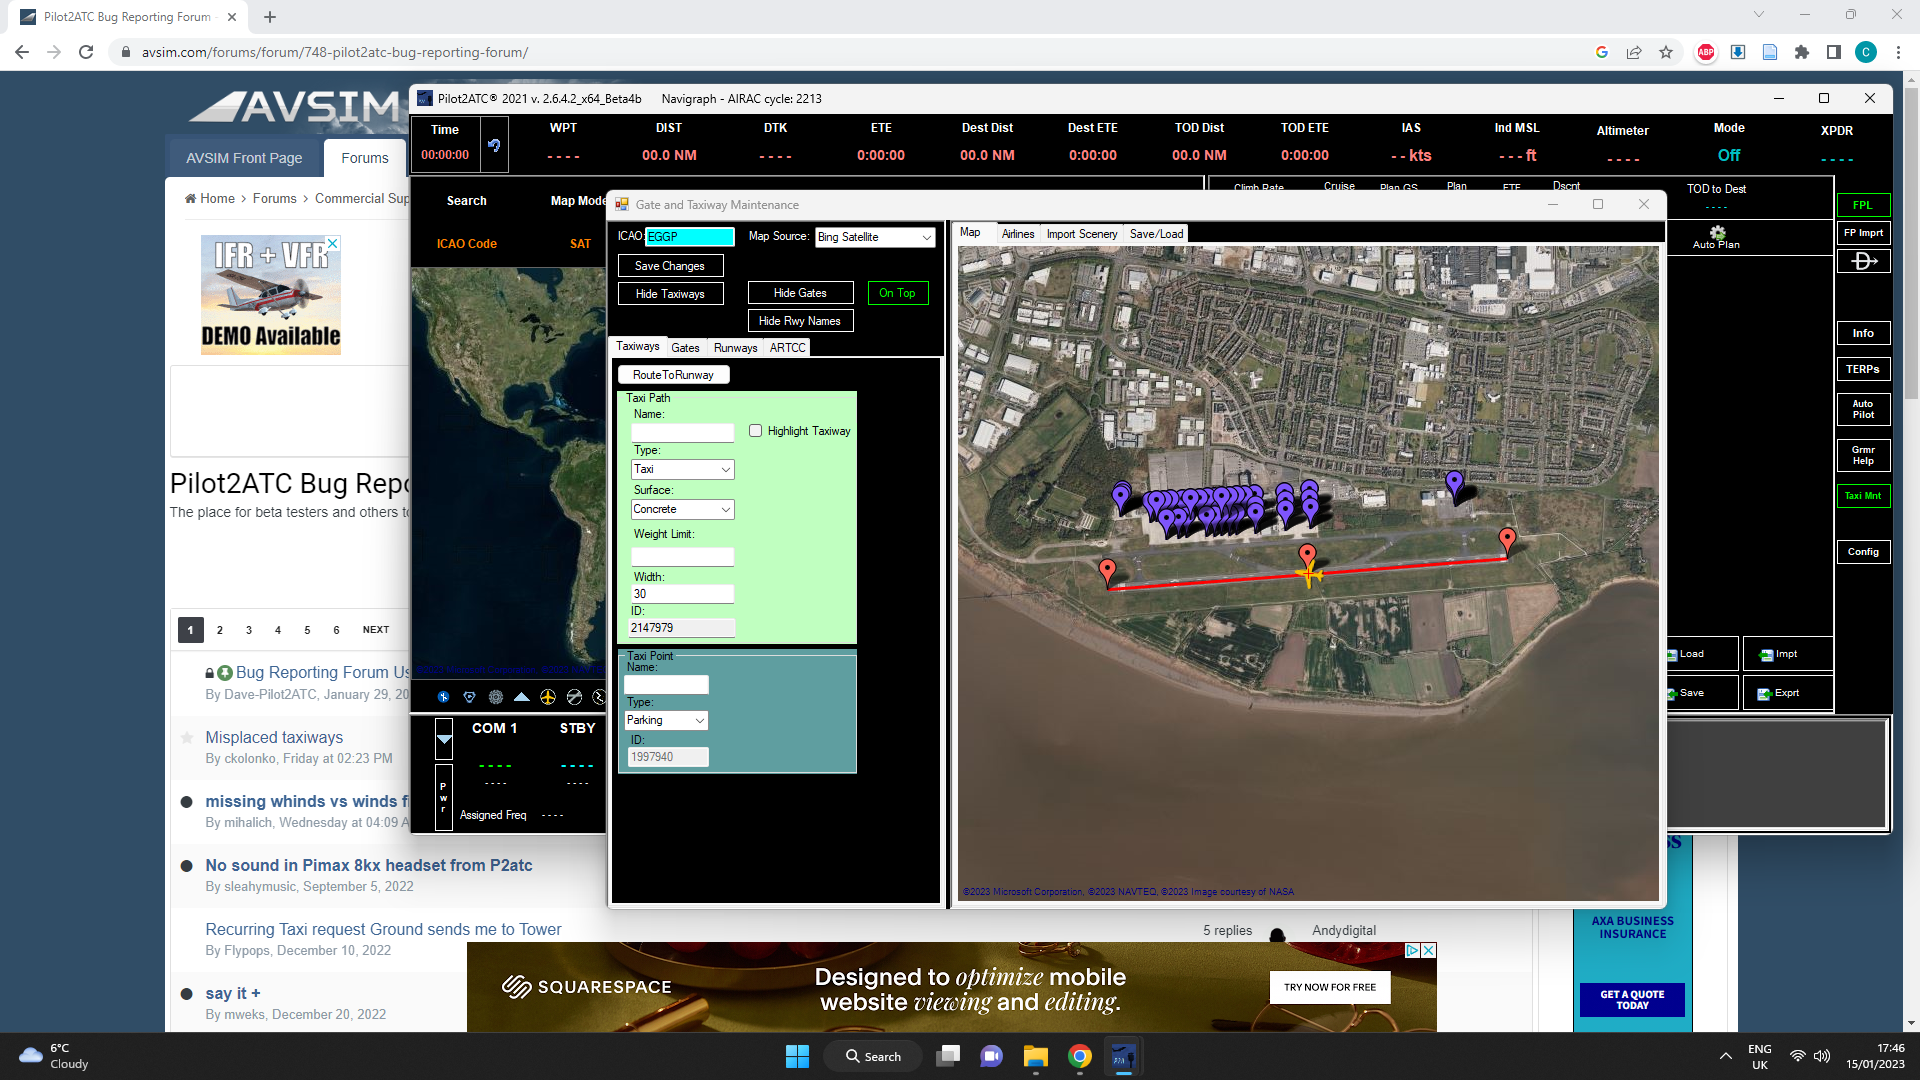Viewport: 1920px width, 1080px height.
Task: Go to forum page 2
Action: [x=220, y=630]
